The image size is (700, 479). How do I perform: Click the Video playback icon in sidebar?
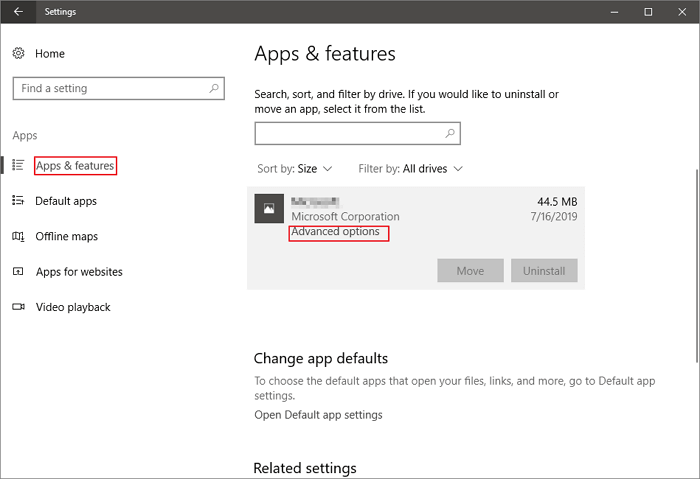(18, 307)
